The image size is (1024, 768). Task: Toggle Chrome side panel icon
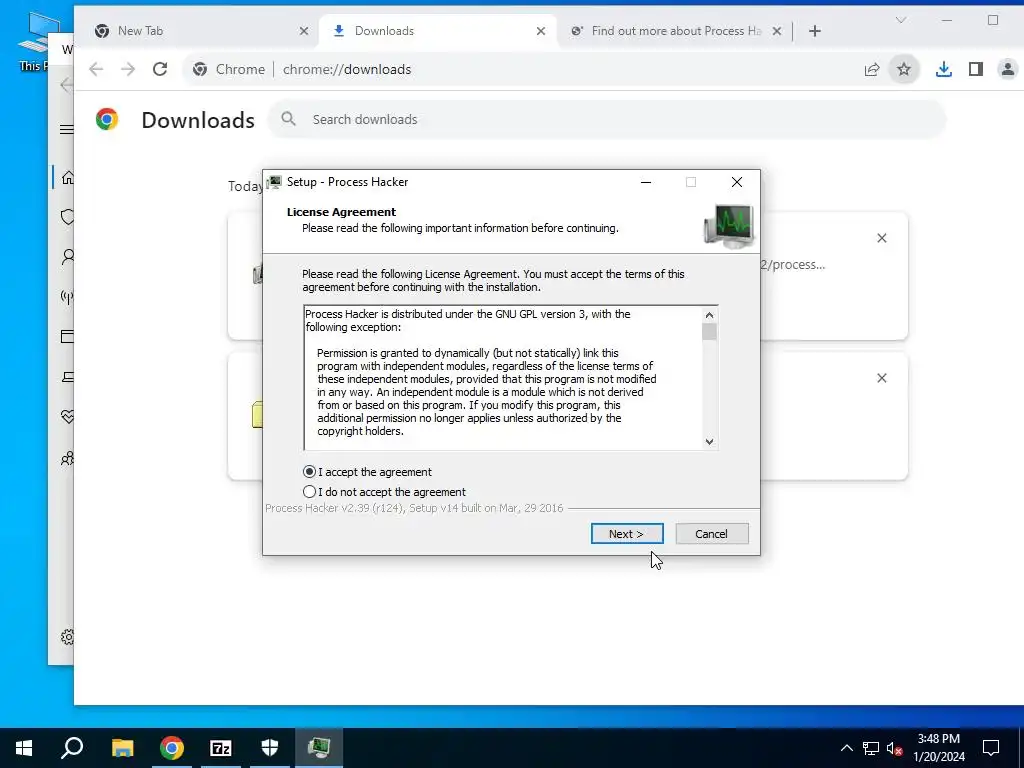(976, 69)
